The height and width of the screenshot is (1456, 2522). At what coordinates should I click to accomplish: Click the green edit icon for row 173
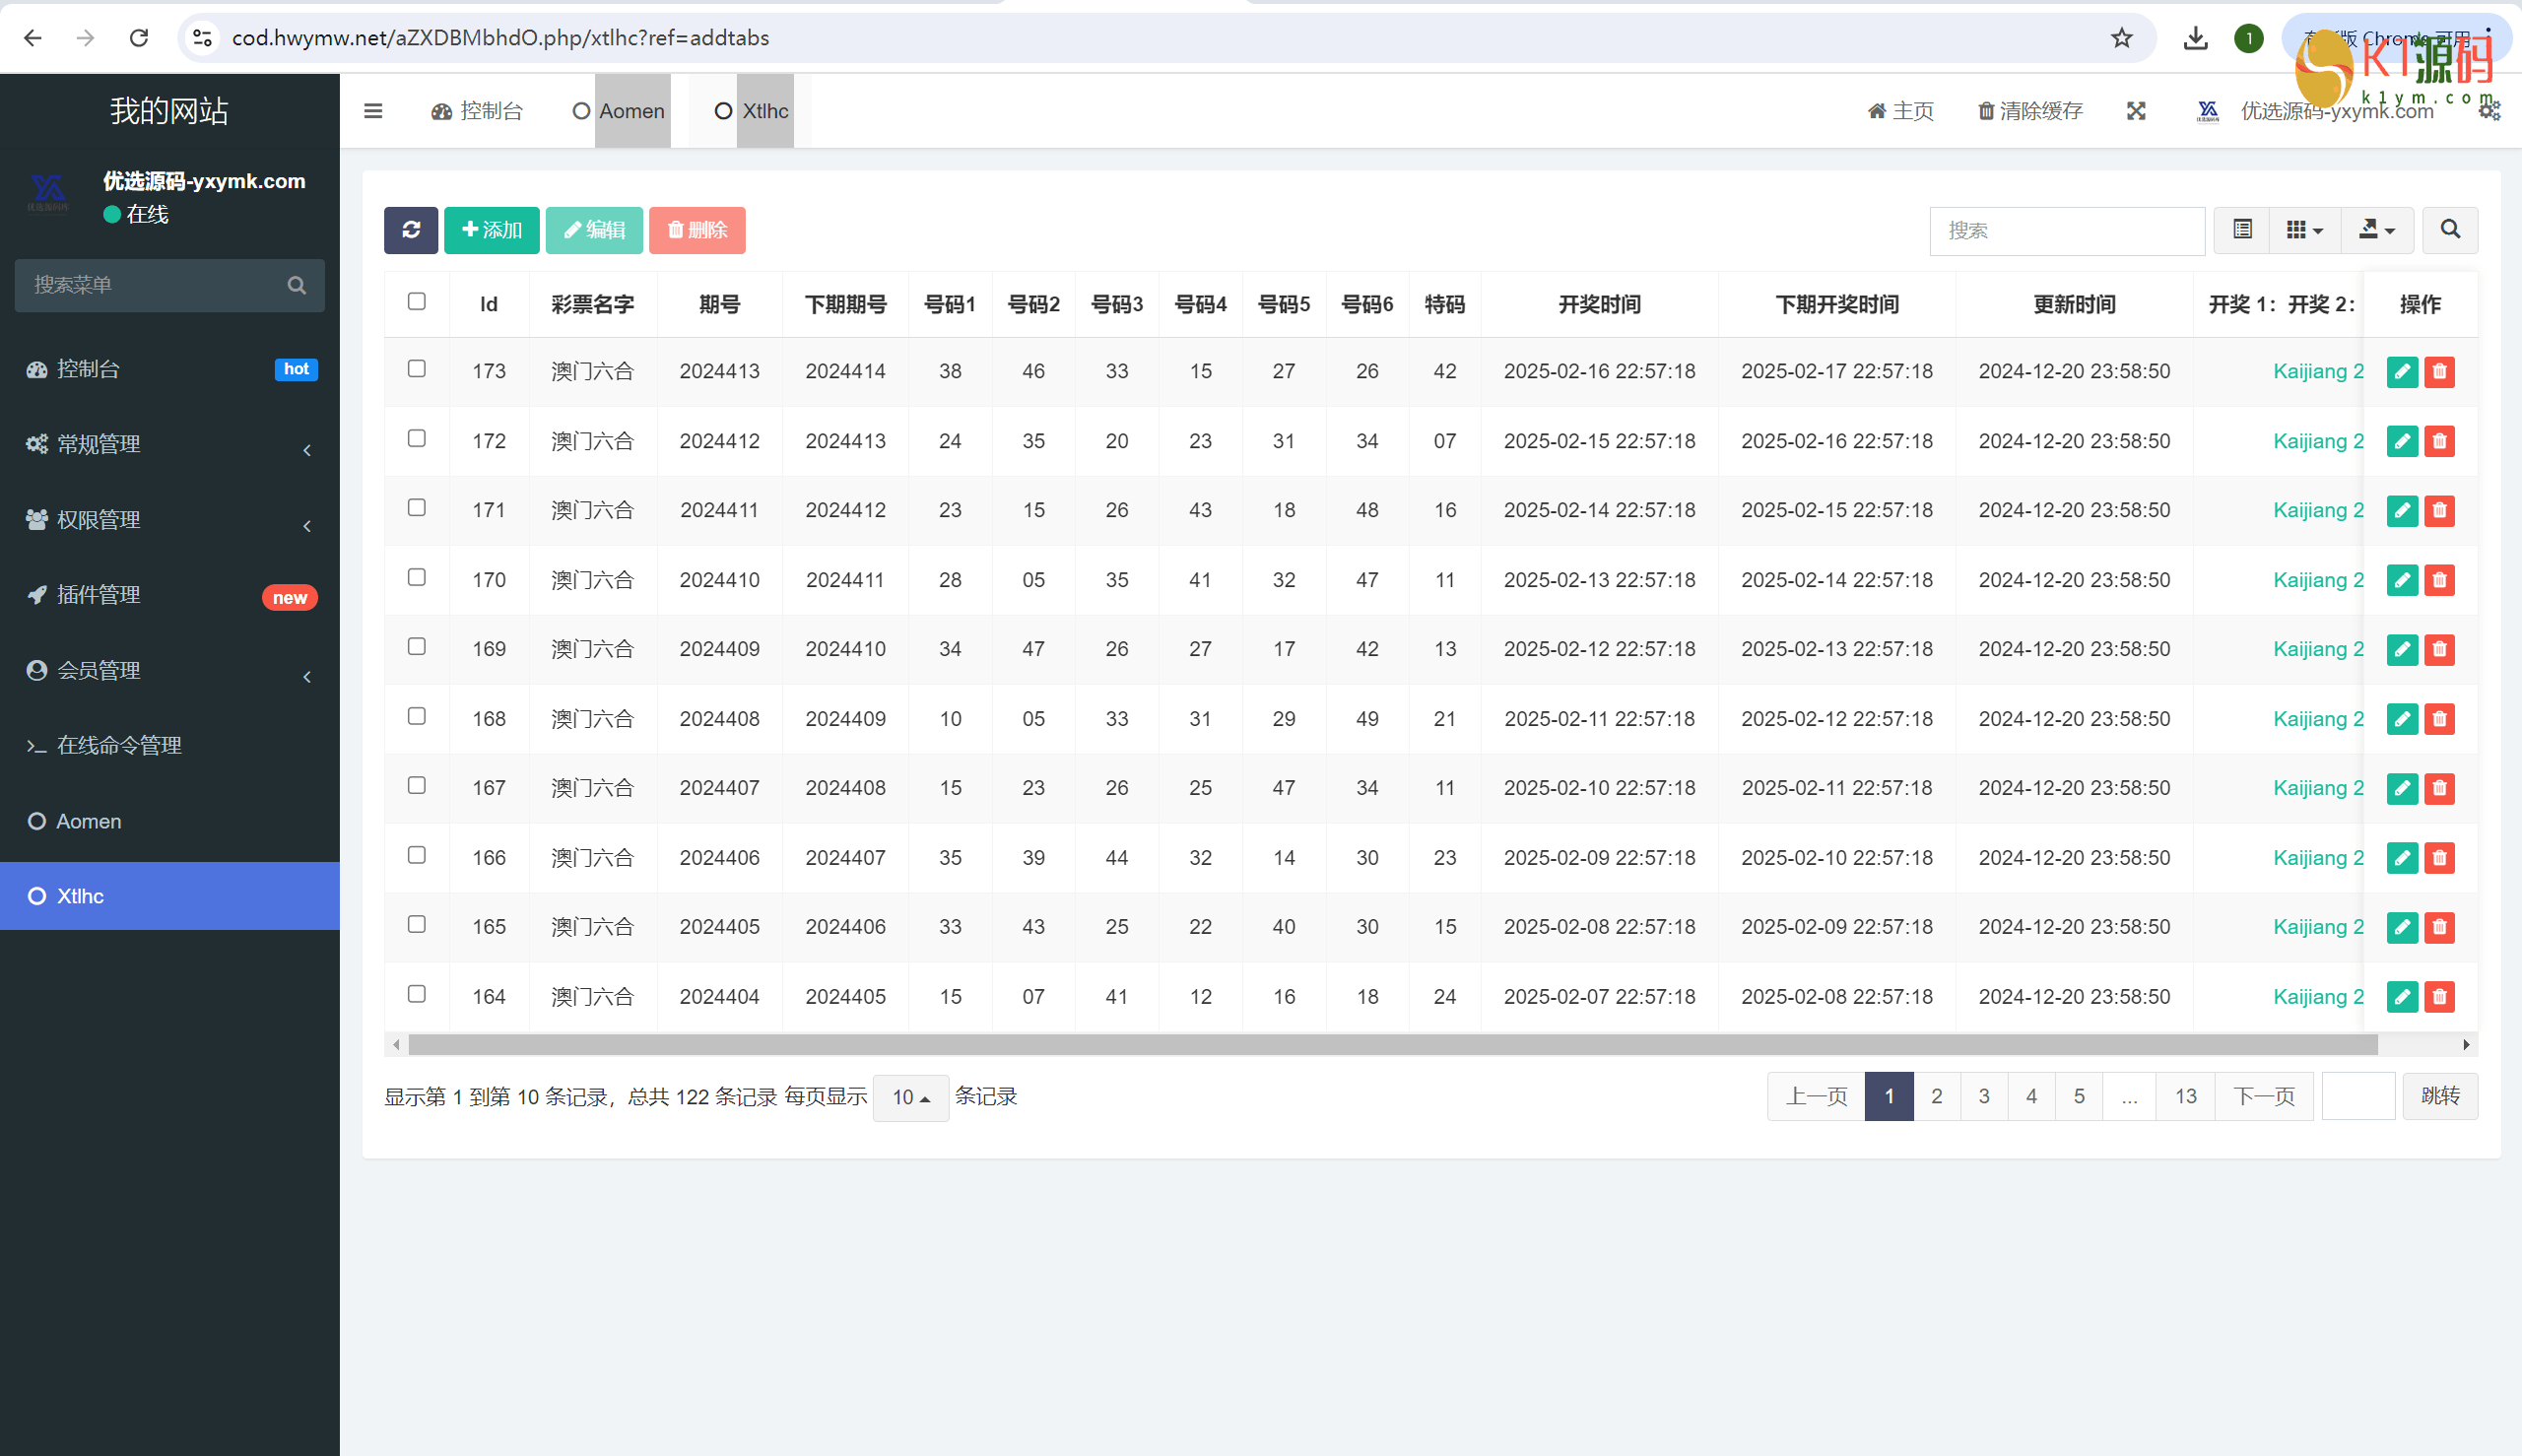2401,372
